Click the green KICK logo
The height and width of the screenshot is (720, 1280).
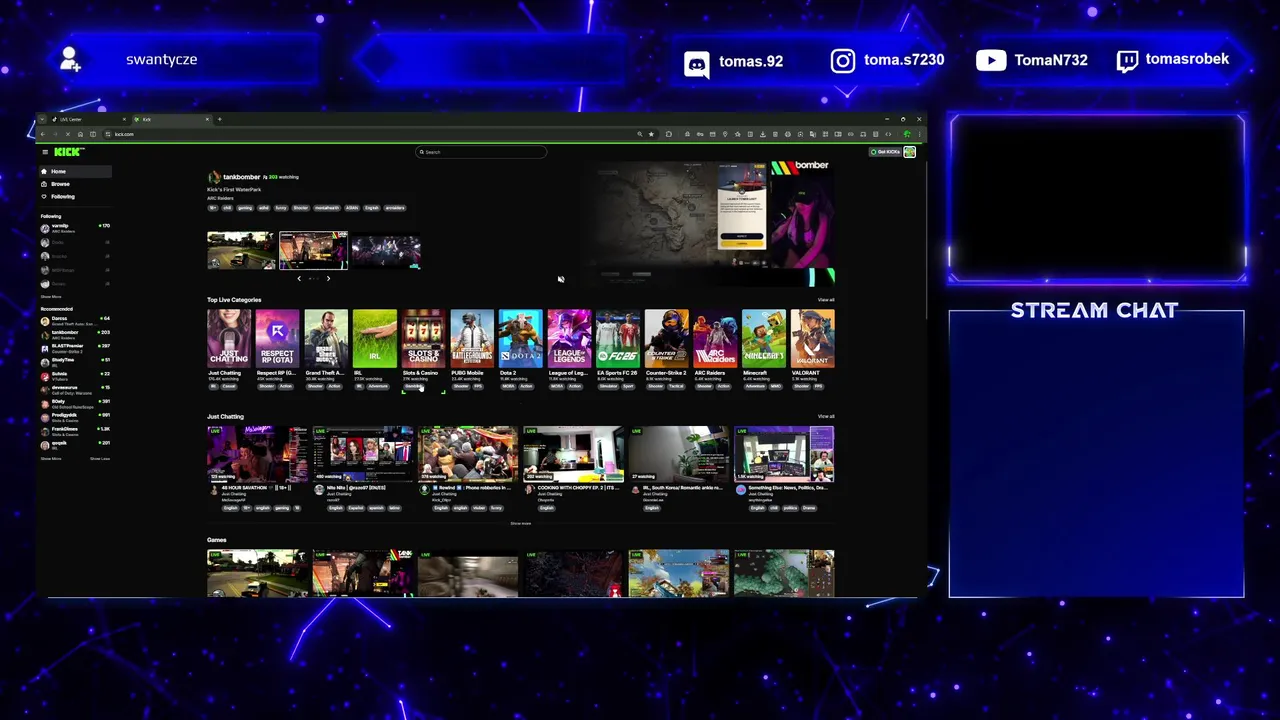[x=68, y=152]
